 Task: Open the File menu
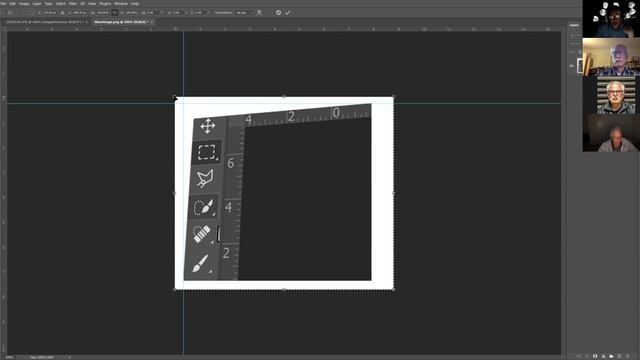tap(3, 4)
